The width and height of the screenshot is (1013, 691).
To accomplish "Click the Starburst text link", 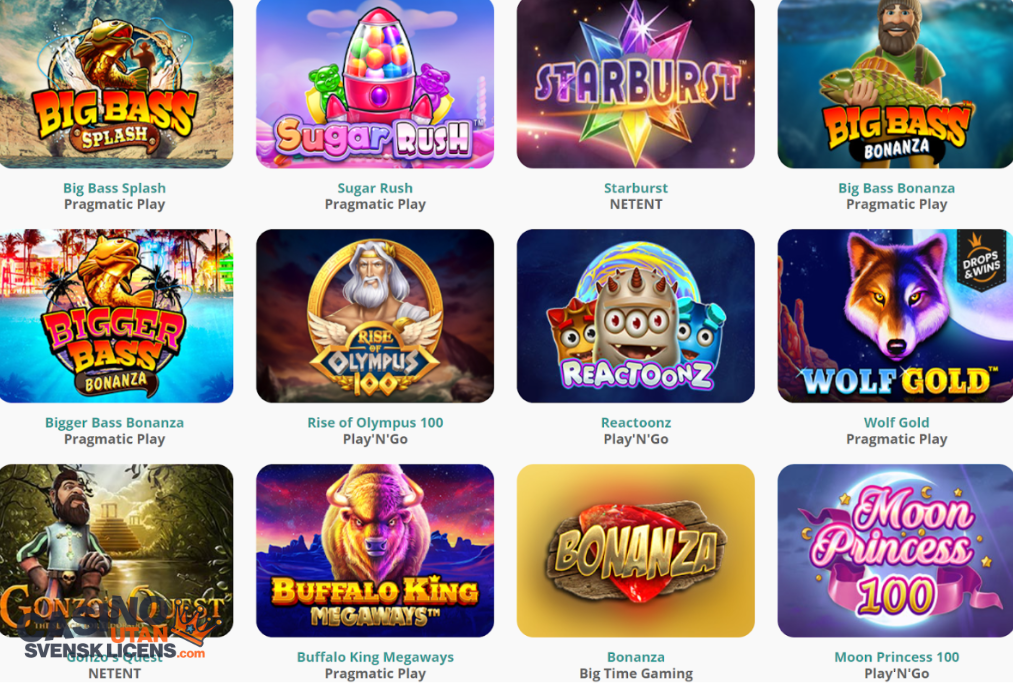I will (636, 188).
